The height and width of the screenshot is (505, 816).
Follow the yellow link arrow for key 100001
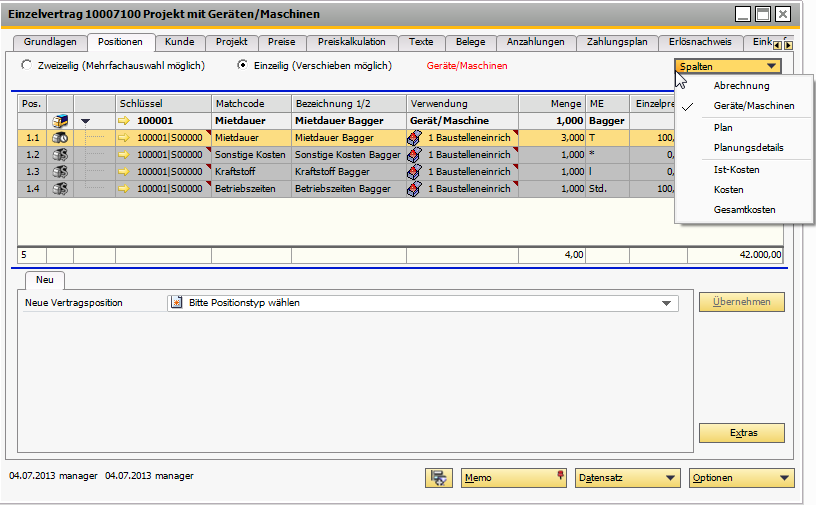point(124,121)
